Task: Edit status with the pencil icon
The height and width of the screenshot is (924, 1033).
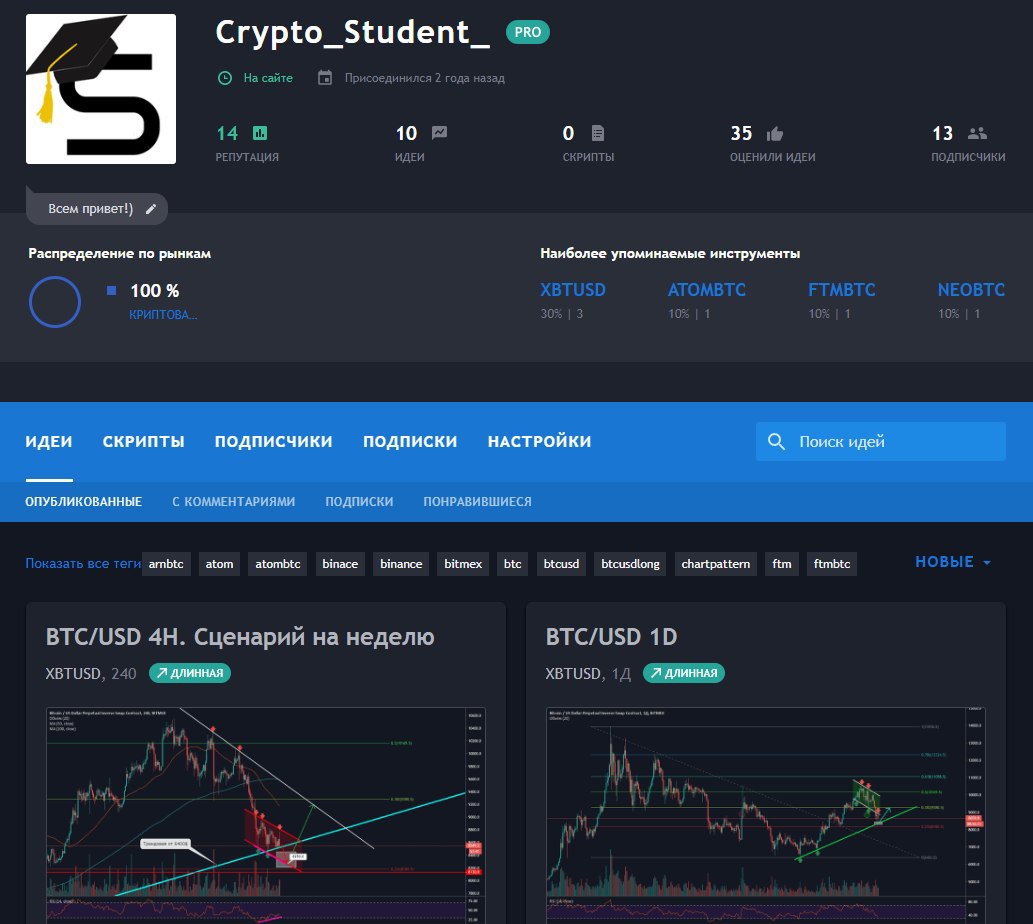Action: pos(151,209)
